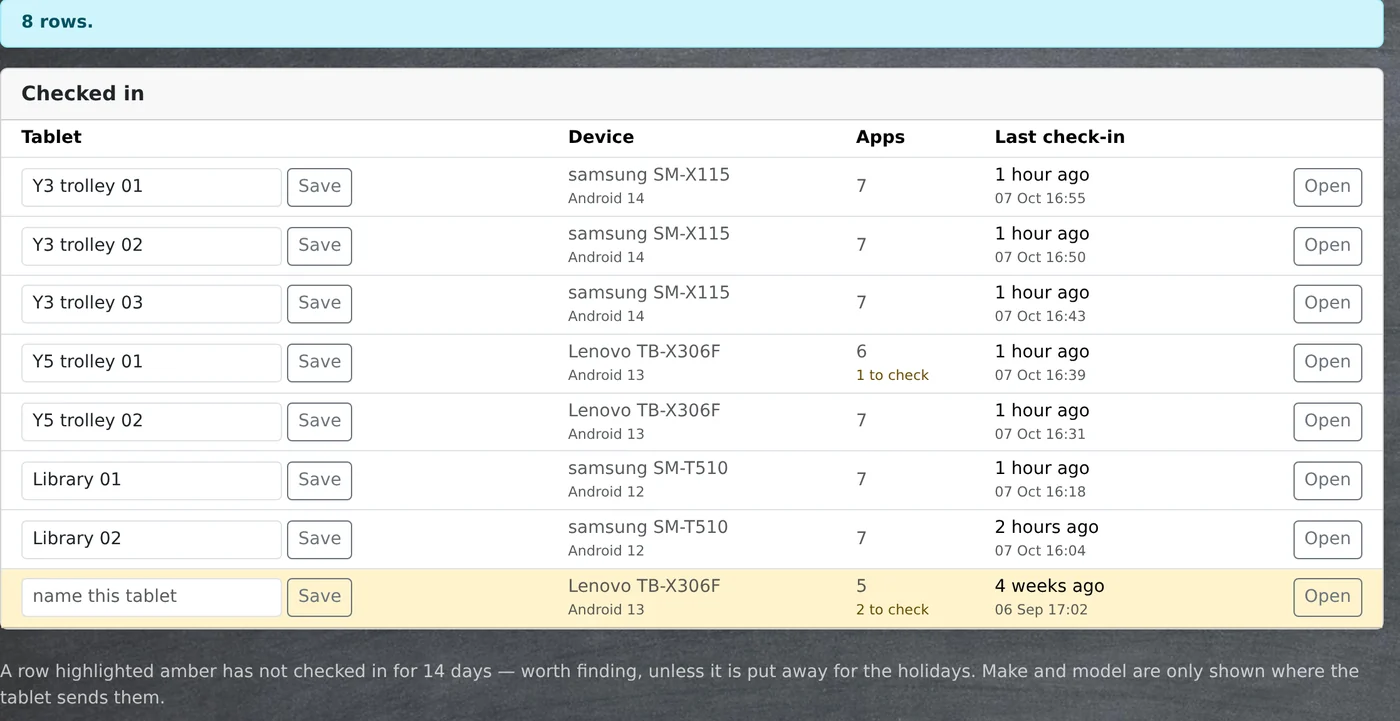Click the Y5 trolley 01 name field
The image size is (1400, 721).
coord(151,363)
